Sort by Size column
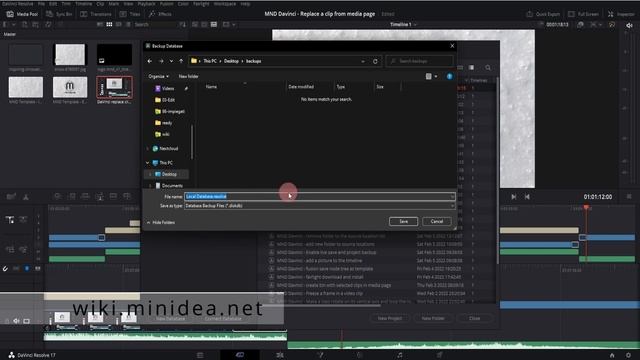This screenshot has height=360, width=640. [380, 87]
